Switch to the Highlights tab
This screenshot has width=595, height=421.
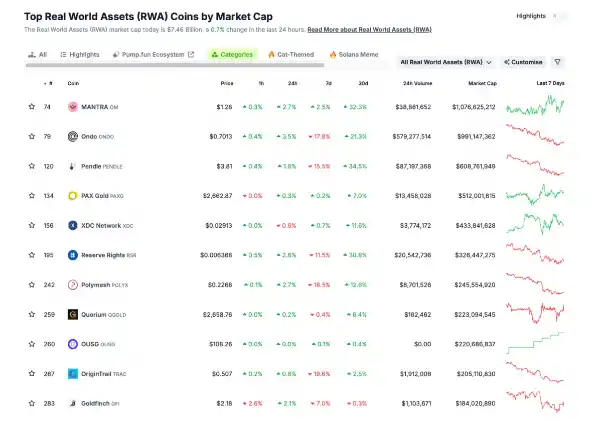80,55
